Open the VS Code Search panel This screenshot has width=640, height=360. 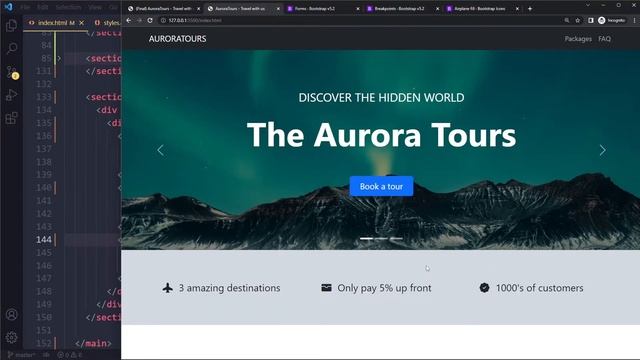coord(11,49)
